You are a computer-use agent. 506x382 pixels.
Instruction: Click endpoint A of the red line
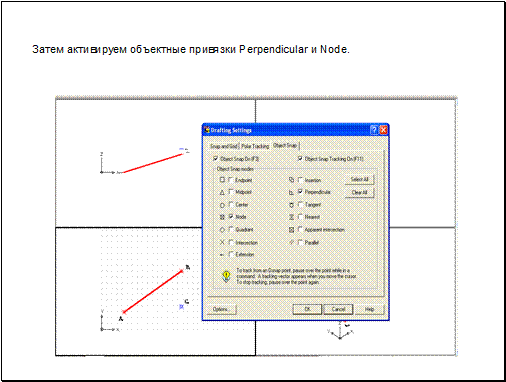[124, 312]
